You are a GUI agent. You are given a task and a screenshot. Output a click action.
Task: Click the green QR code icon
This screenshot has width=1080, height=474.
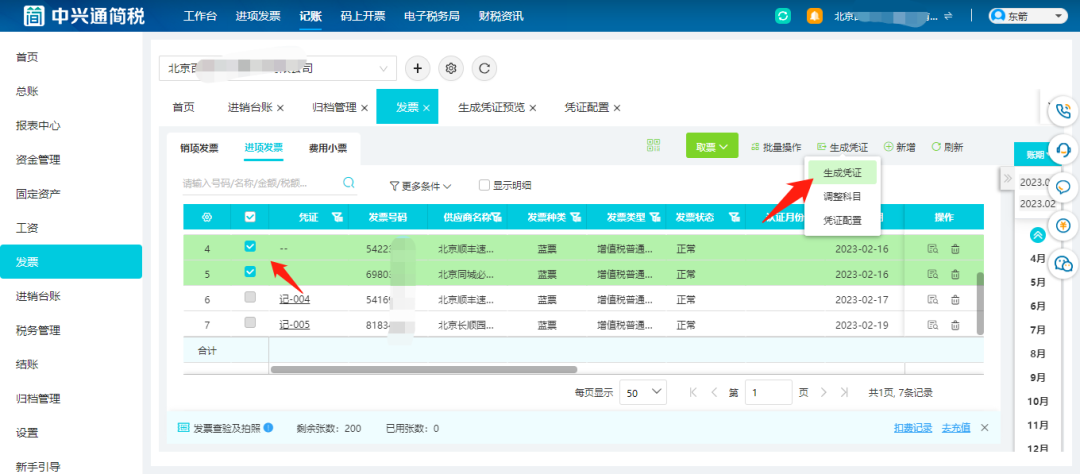[x=654, y=145]
